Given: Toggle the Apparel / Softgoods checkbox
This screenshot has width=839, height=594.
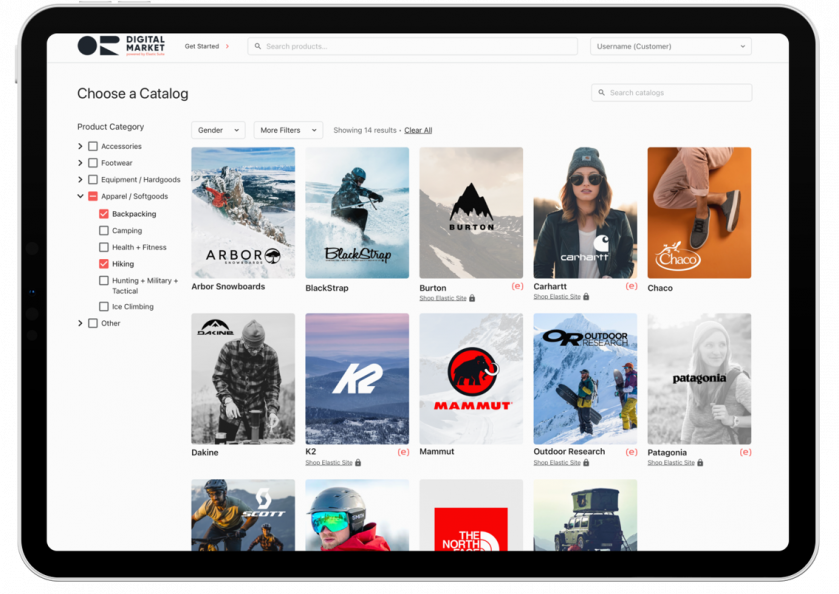Looking at the screenshot, I should click(93, 196).
